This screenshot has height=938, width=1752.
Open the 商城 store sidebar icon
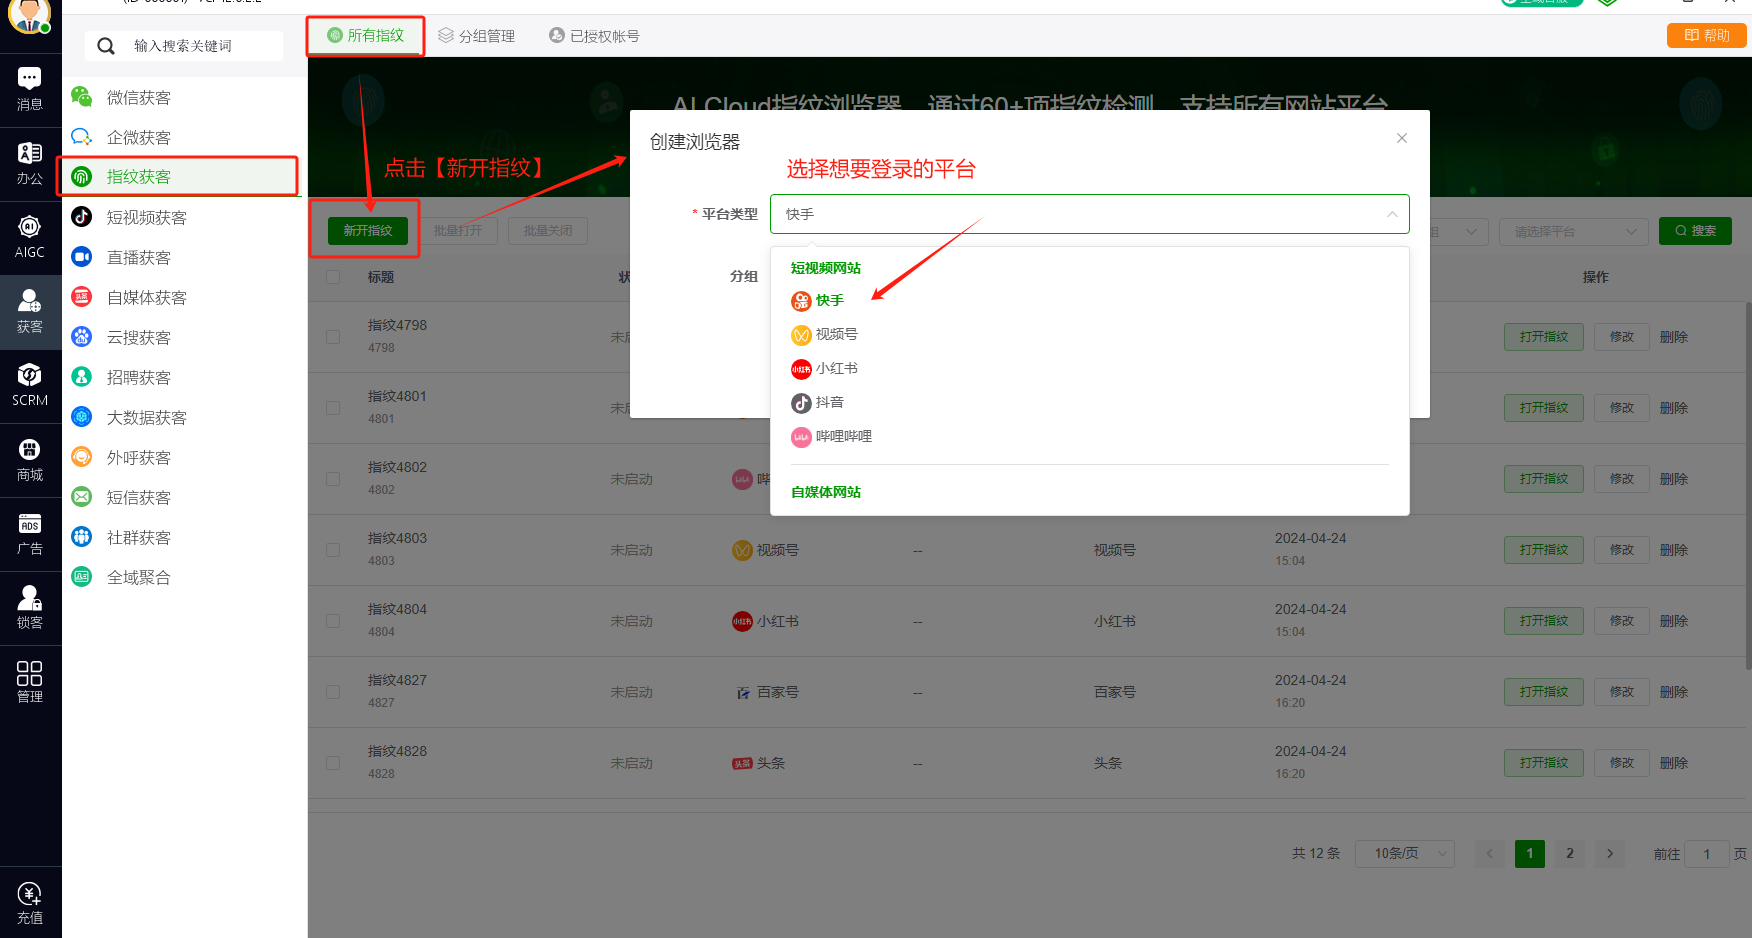coord(30,460)
